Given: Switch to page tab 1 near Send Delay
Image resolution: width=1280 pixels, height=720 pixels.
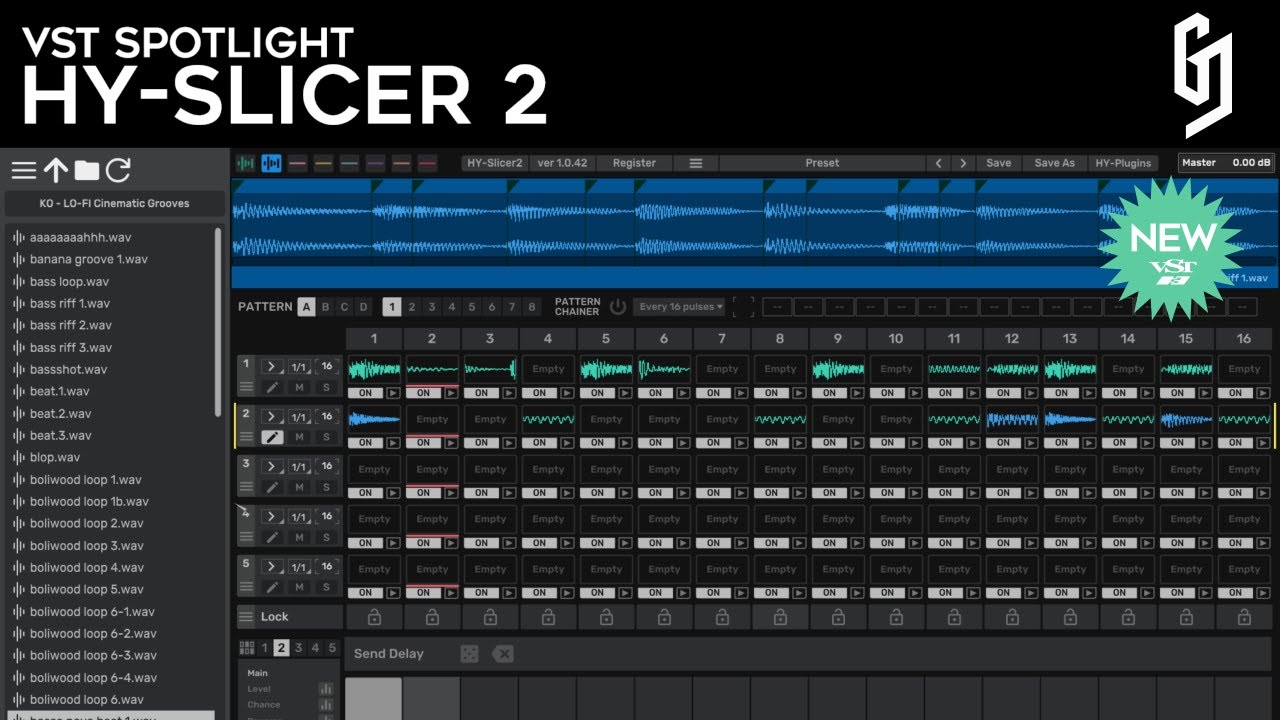Looking at the screenshot, I should point(264,648).
